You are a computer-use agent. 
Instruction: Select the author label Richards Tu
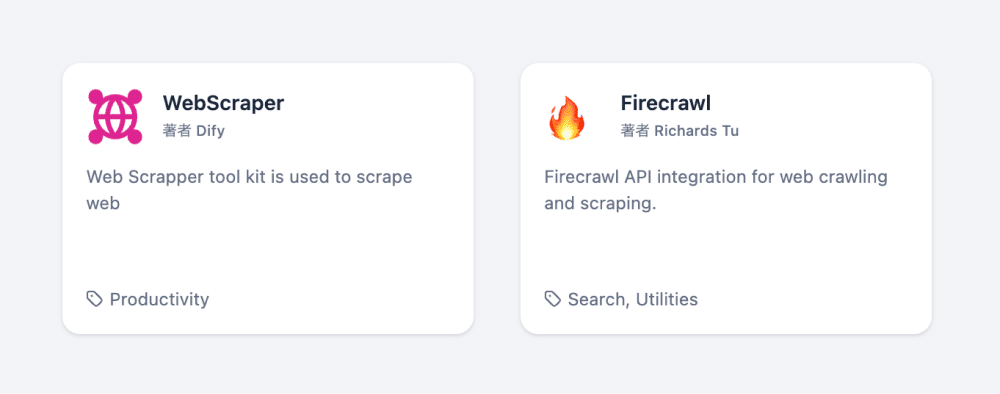tap(696, 131)
